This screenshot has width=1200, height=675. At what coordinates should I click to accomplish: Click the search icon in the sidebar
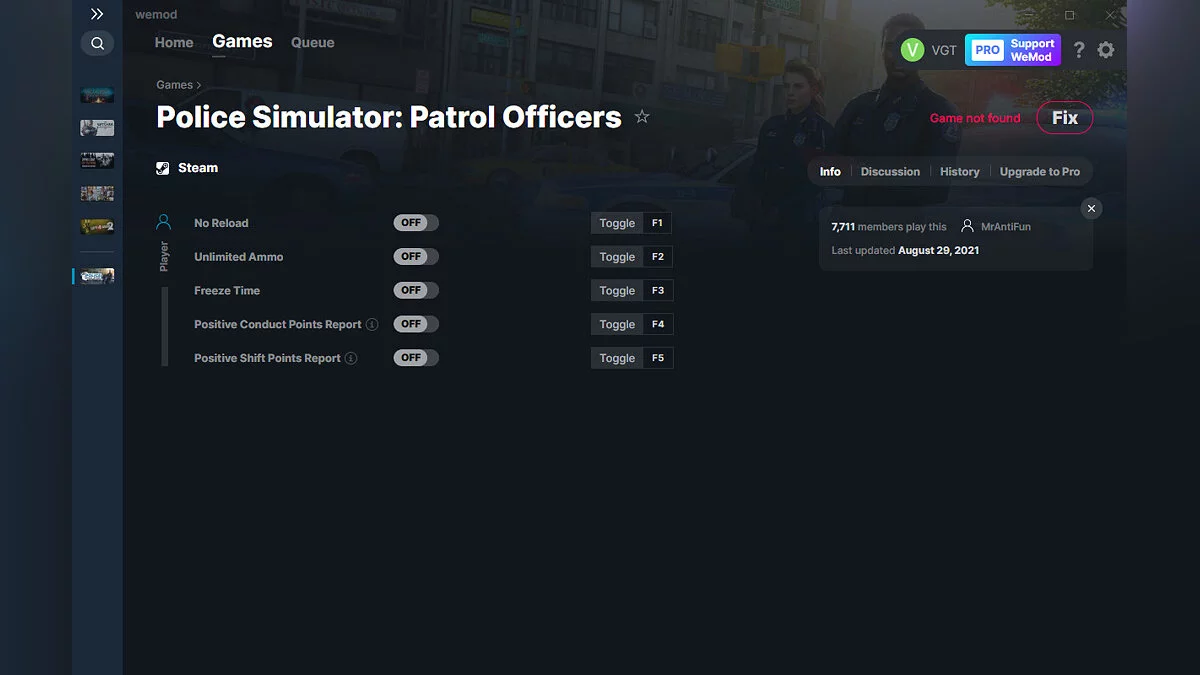point(97,43)
